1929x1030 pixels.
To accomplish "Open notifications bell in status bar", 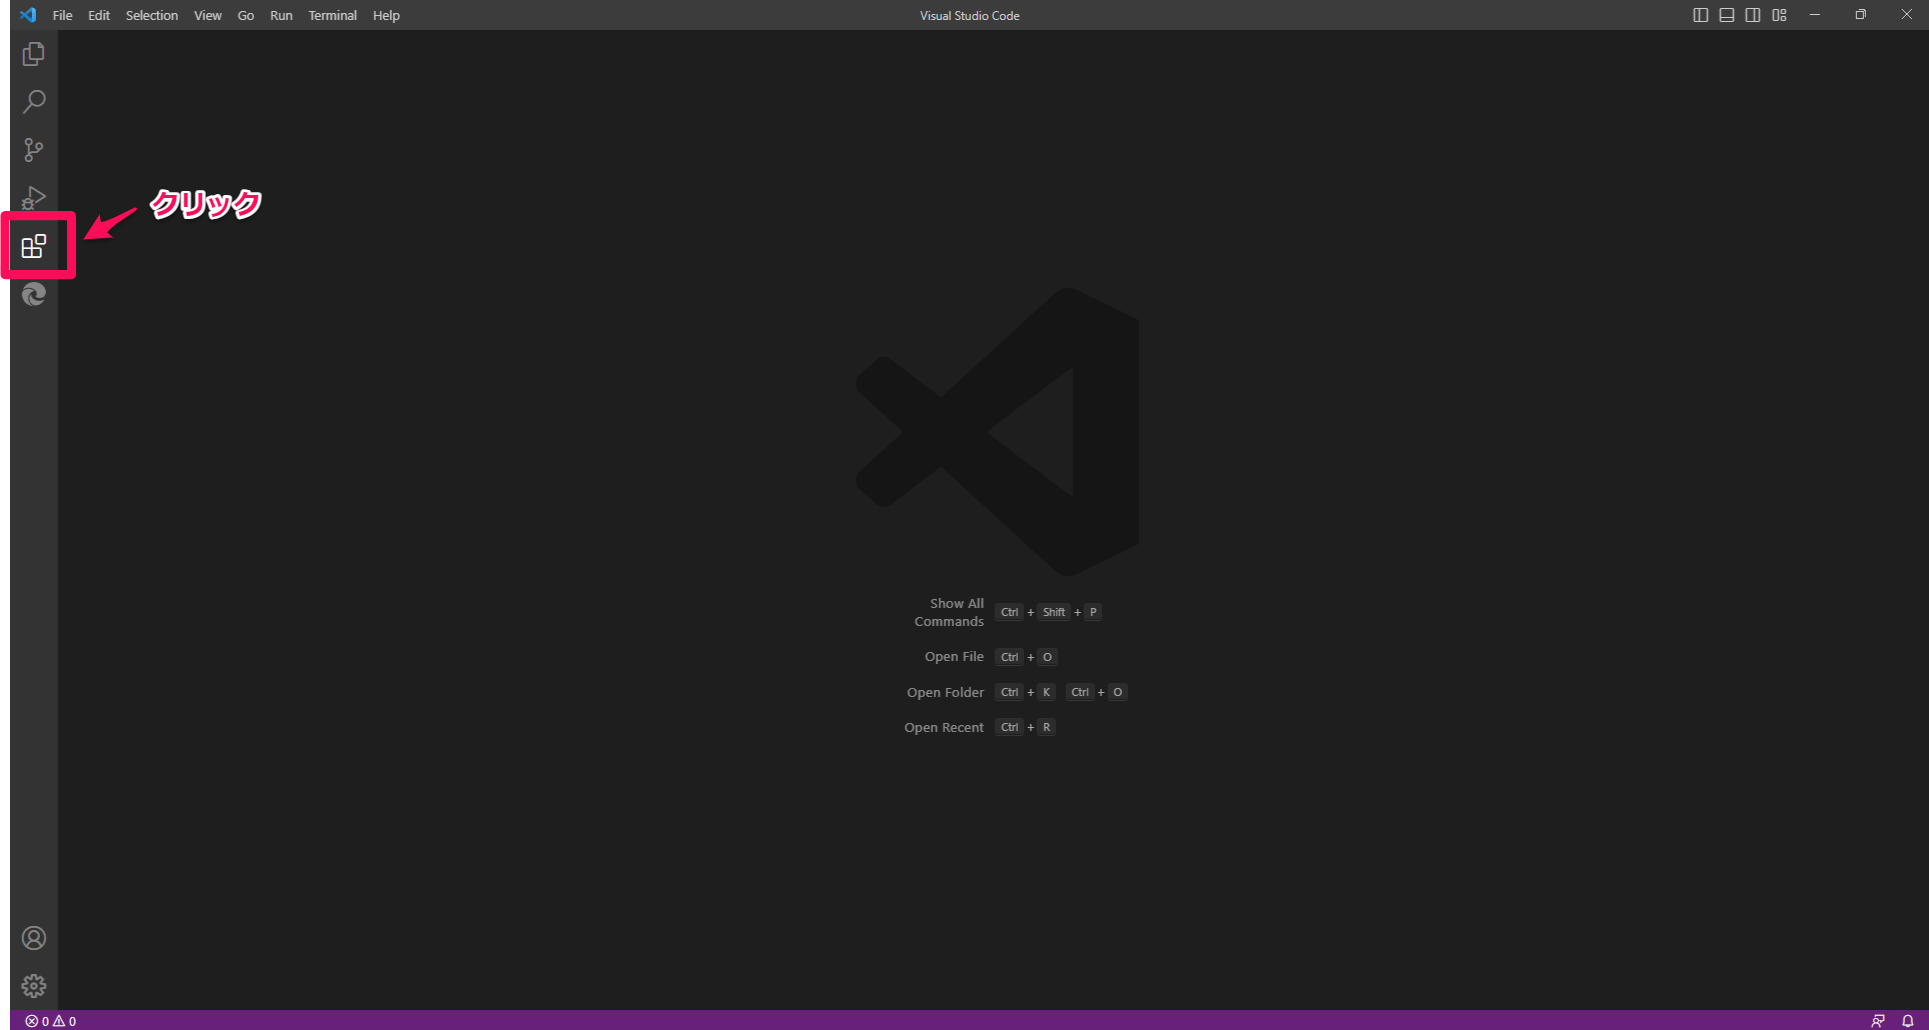I will click(1907, 1021).
